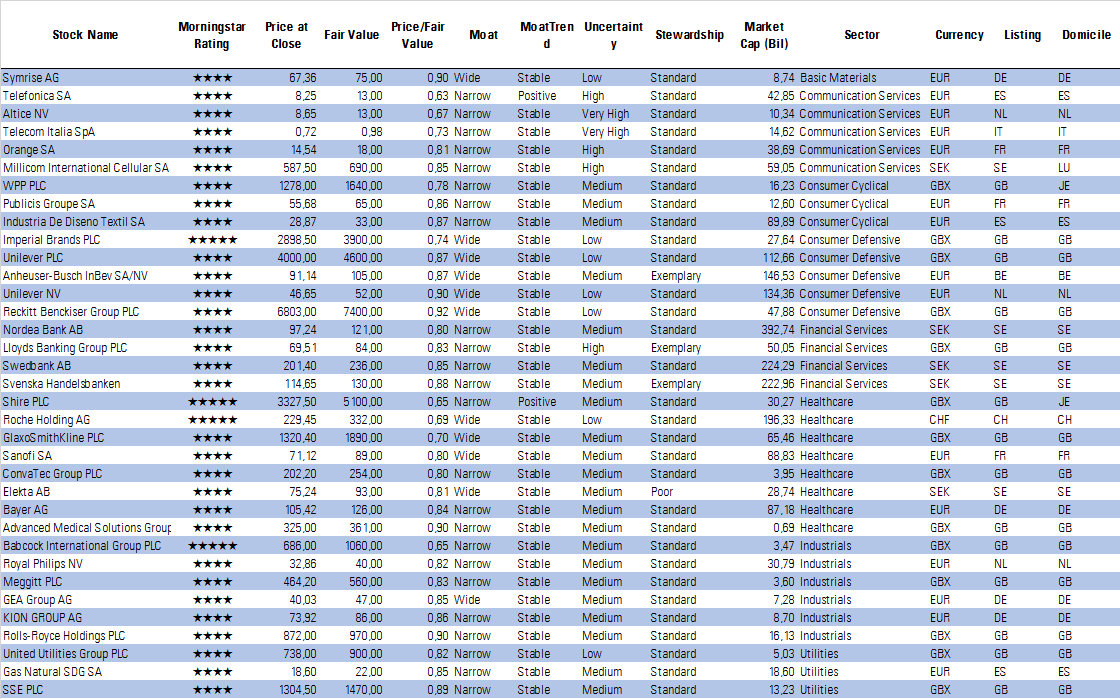Select the CHF currency cell for Roche Holding

tap(941, 420)
